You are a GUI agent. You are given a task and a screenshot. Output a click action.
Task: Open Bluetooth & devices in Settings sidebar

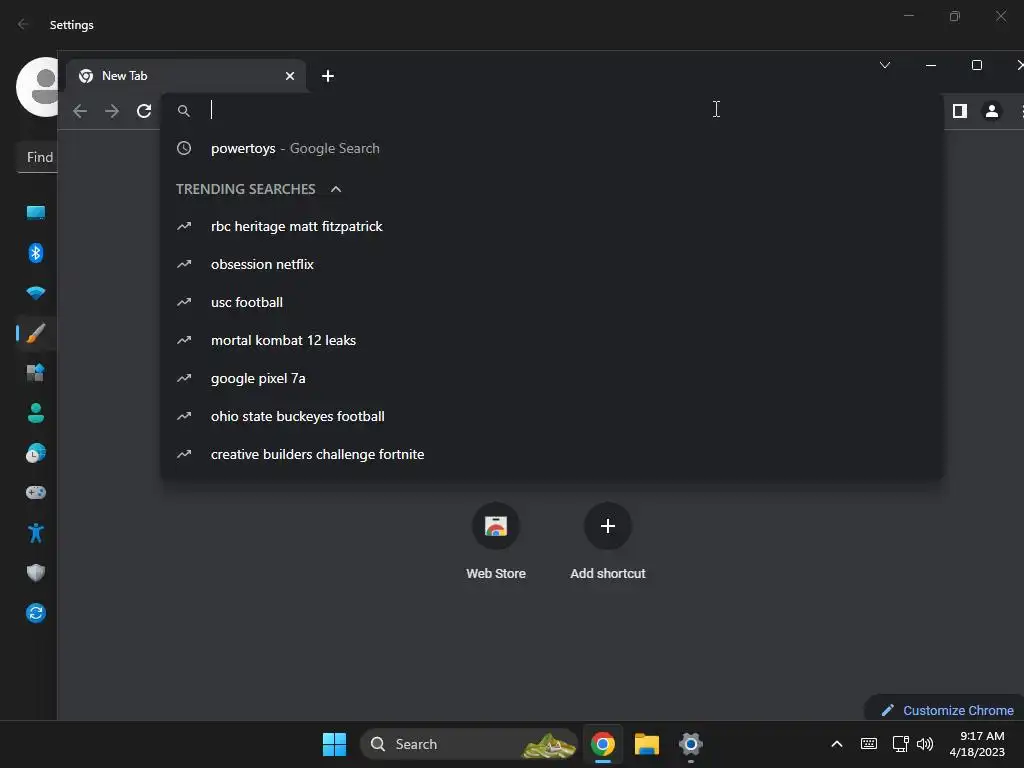[36, 253]
